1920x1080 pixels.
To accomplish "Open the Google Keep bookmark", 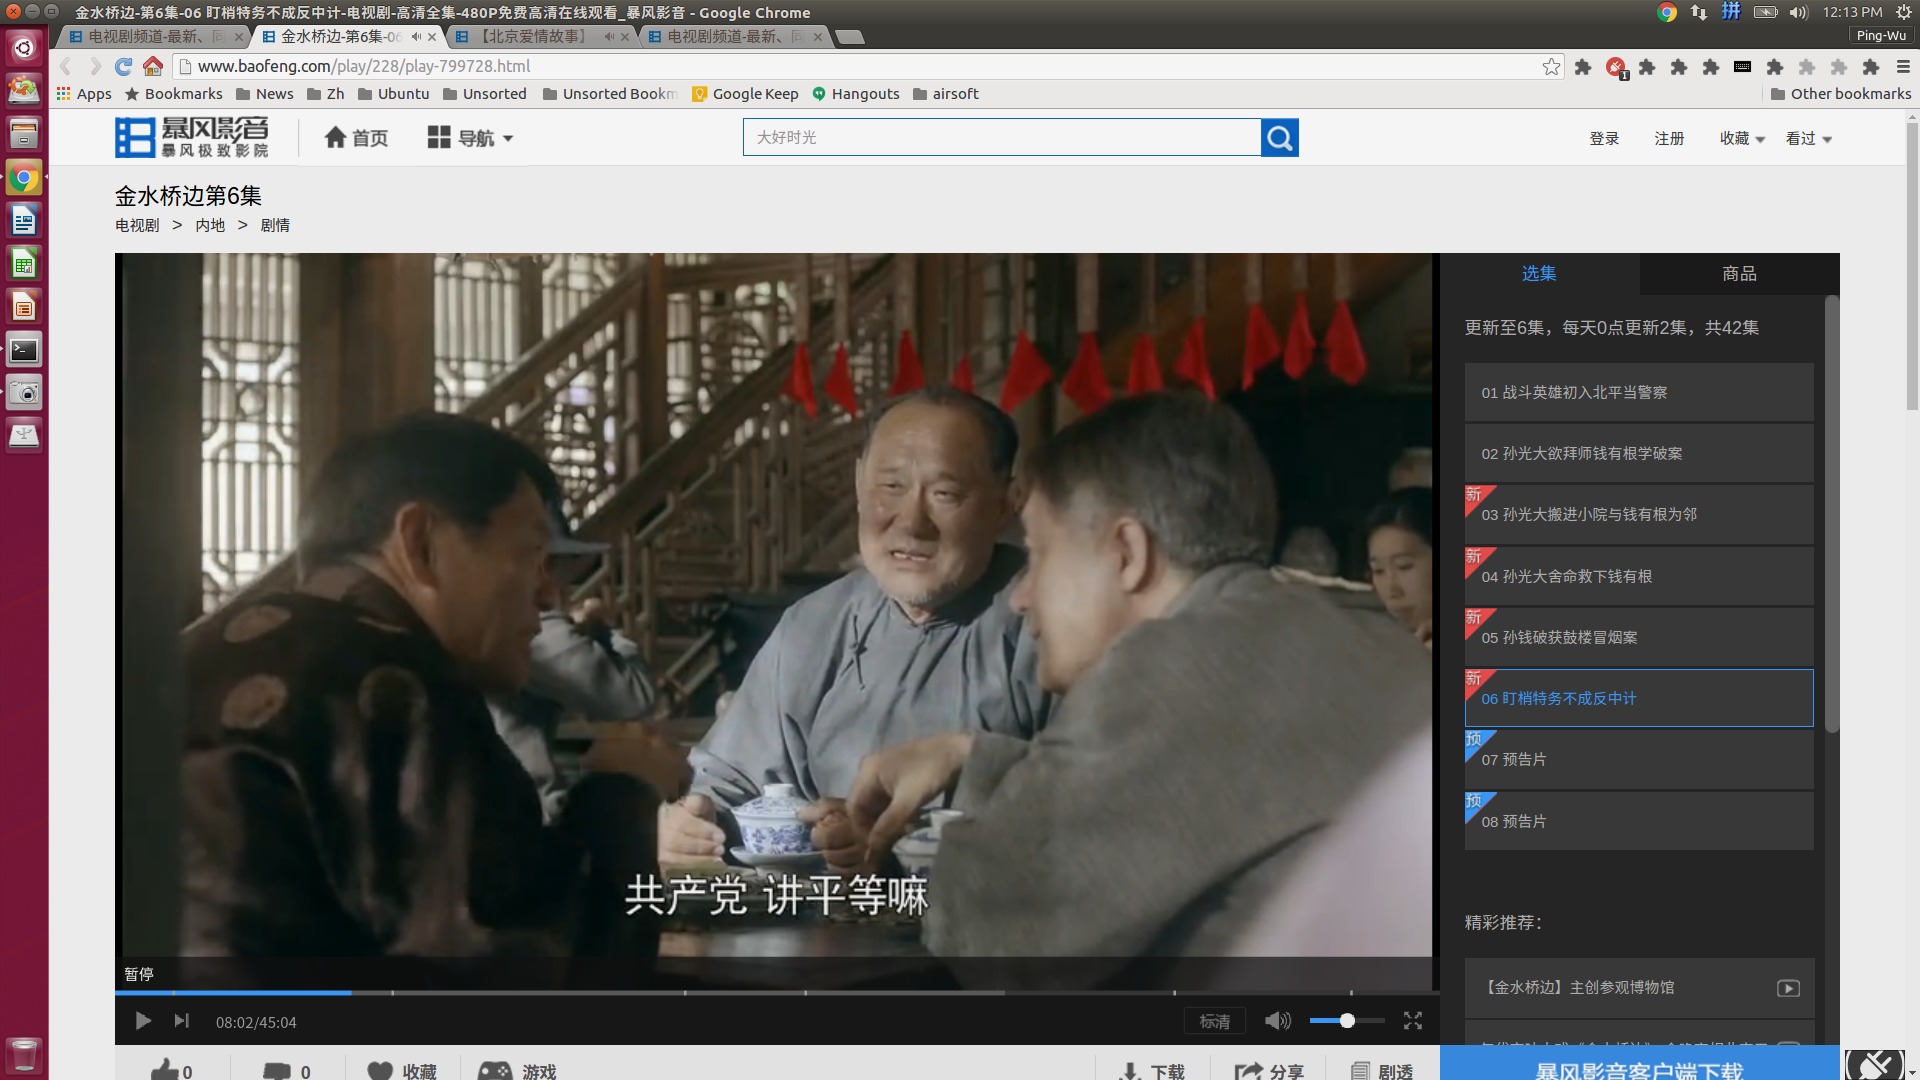I will (746, 94).
